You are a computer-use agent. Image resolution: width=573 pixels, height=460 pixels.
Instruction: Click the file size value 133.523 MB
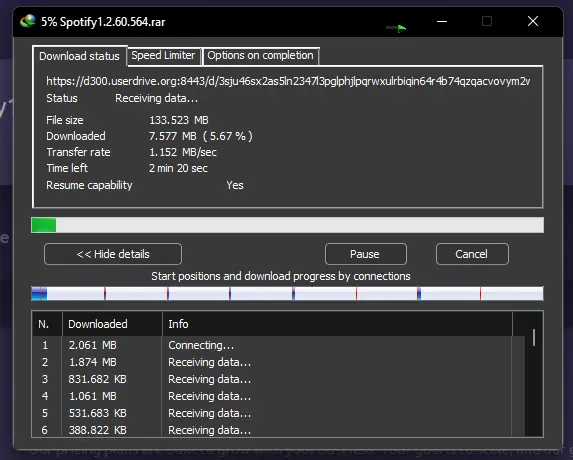(179, 120)
